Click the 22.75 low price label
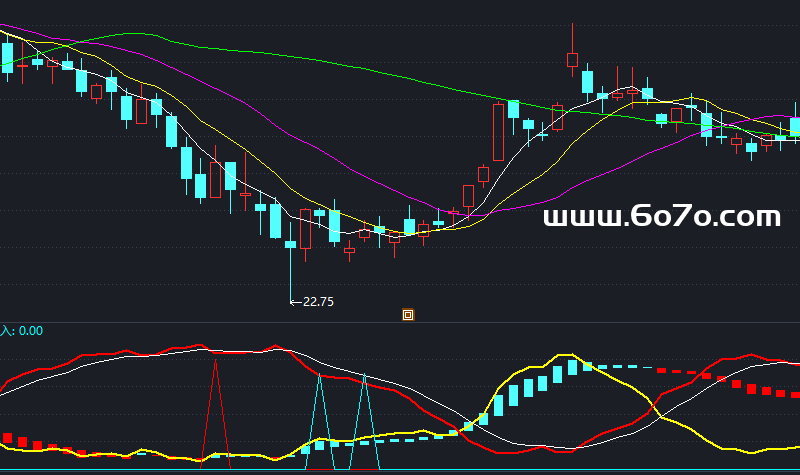 click(x=317, y=301)
